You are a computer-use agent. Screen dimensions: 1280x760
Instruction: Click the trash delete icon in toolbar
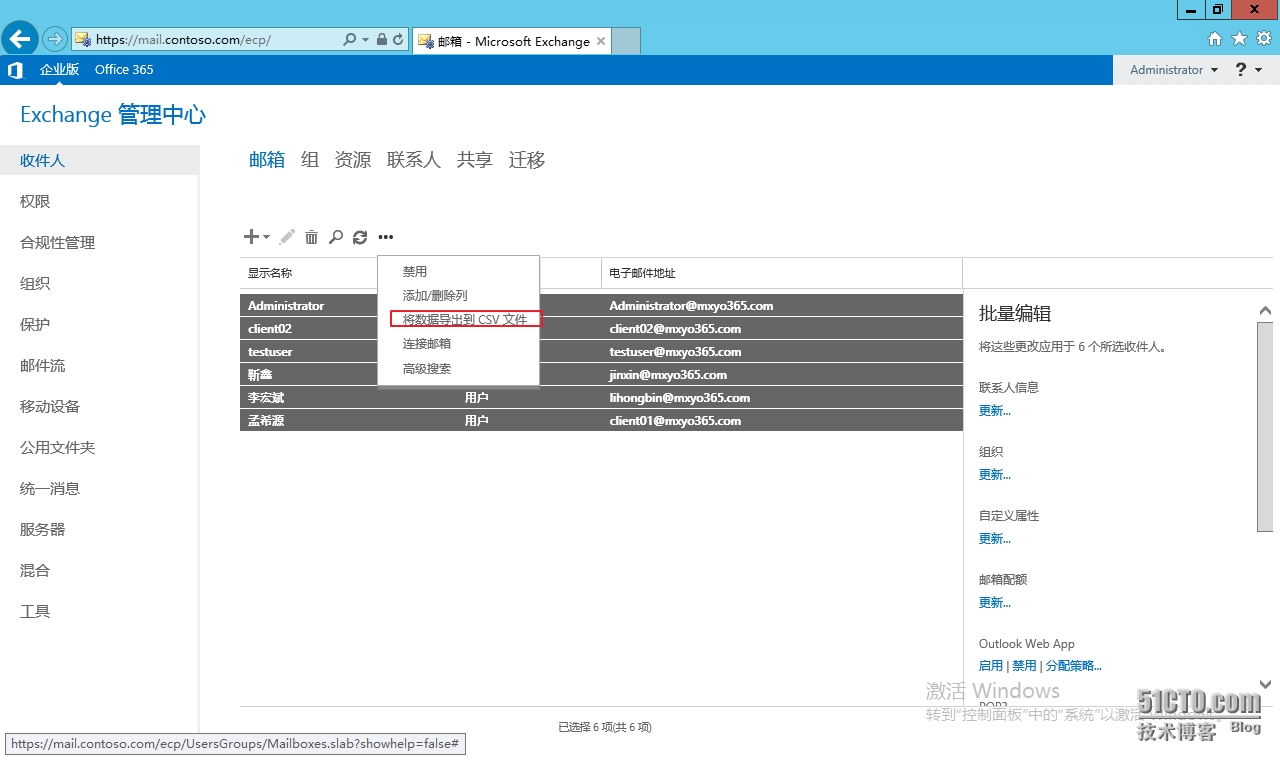(312, 237)
